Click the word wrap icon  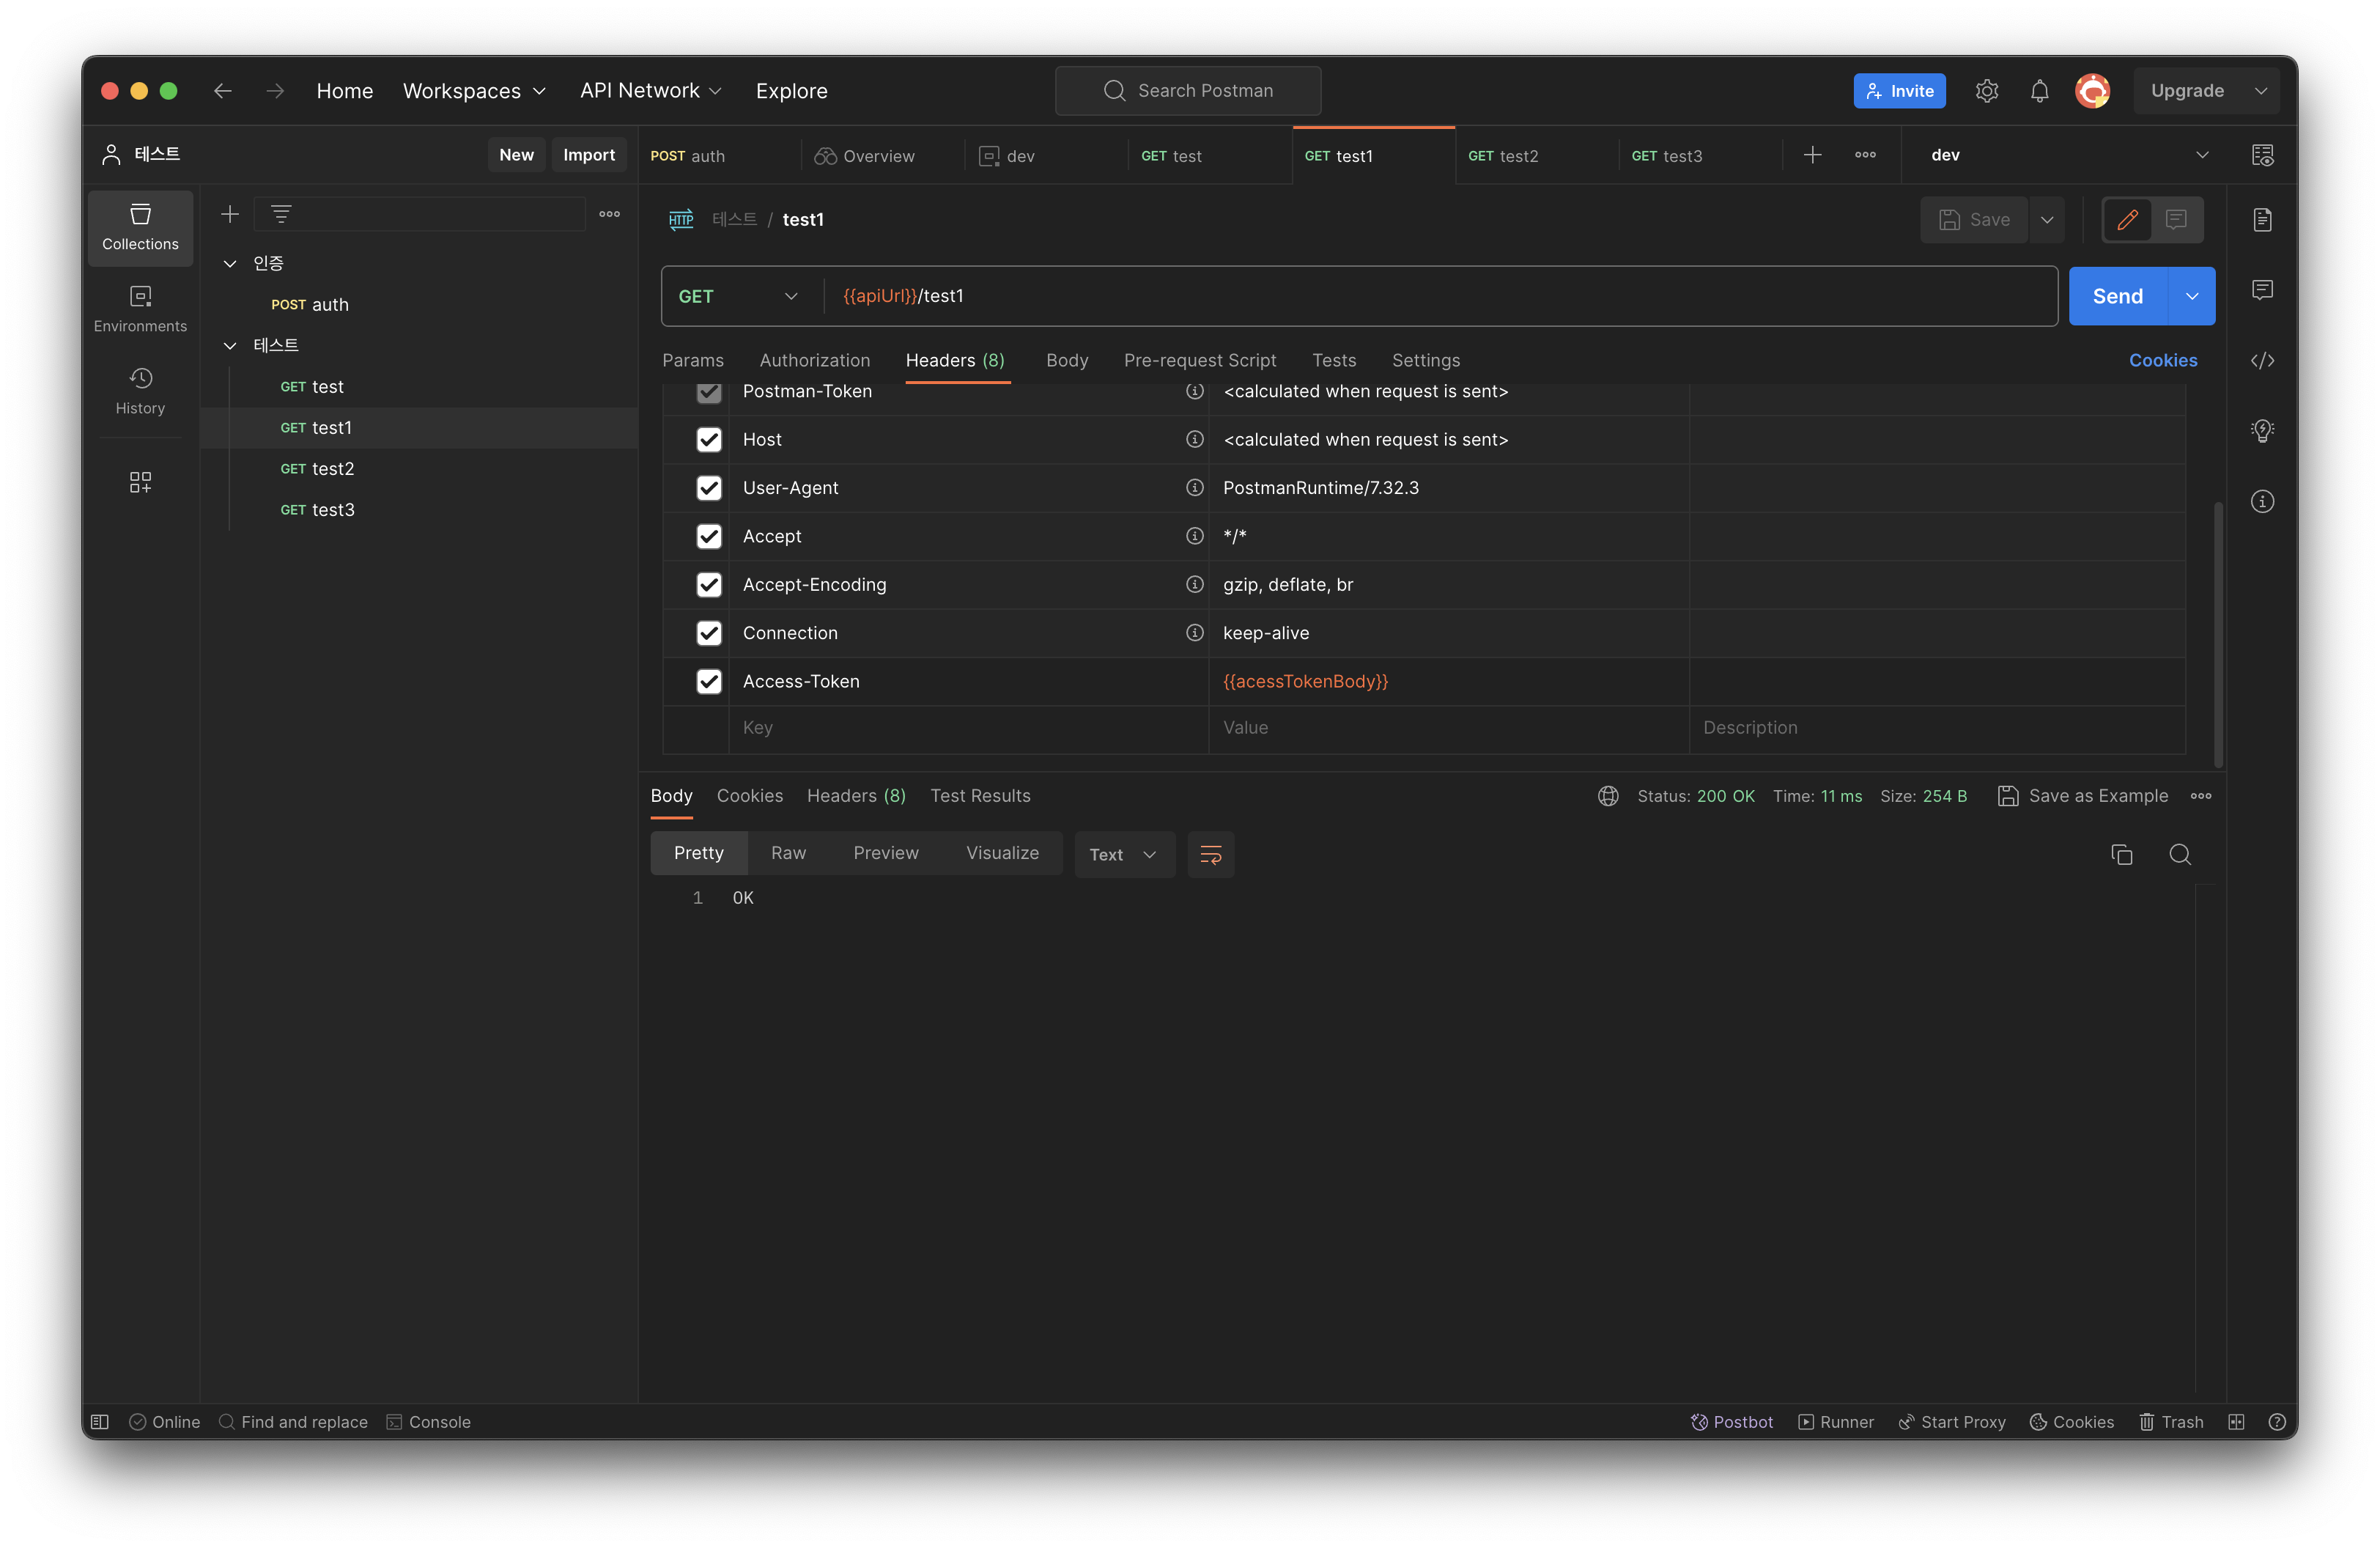1210,854
